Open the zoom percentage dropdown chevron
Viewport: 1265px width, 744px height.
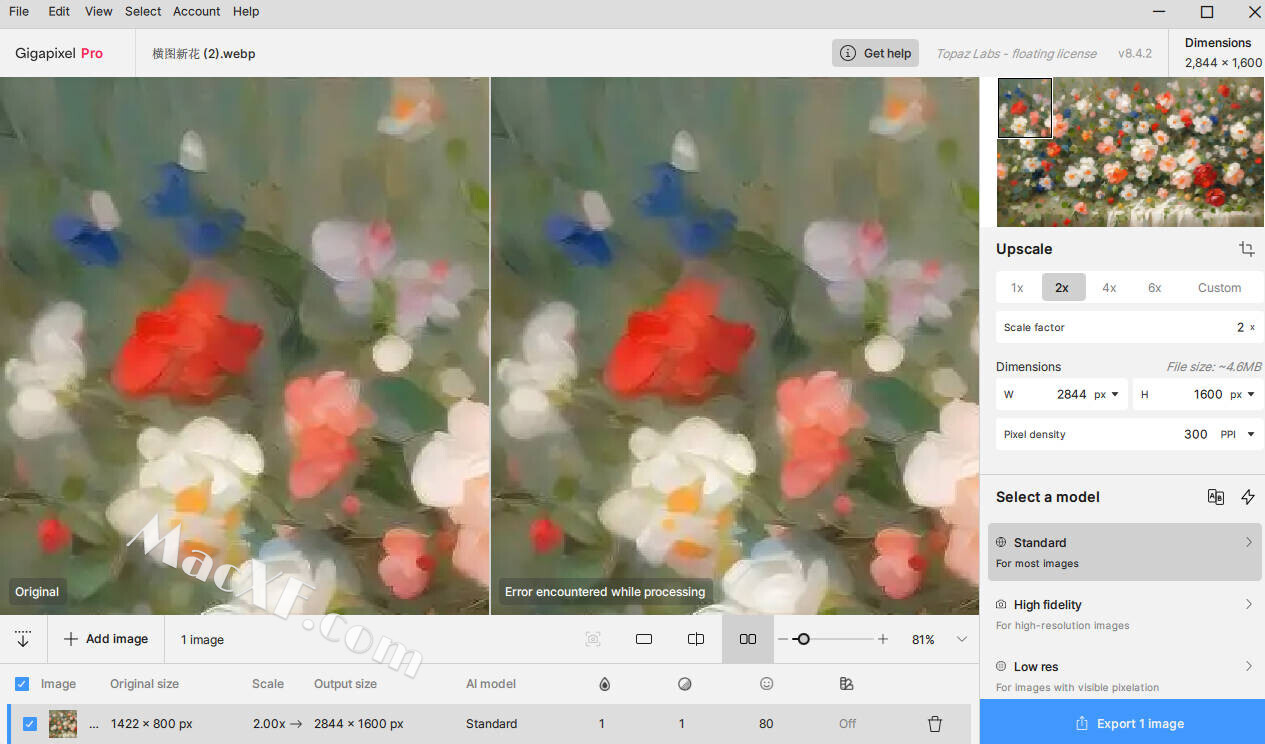(x=962, y=639)
